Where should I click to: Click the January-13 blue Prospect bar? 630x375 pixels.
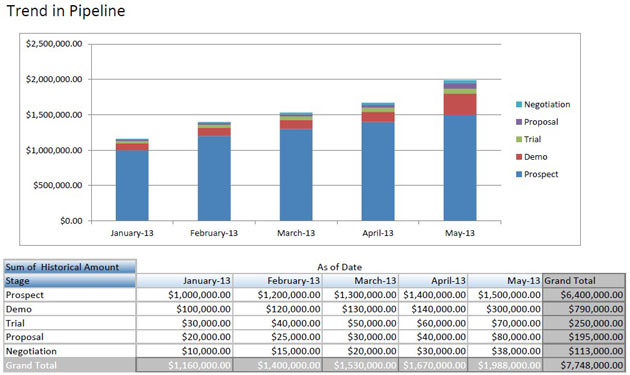(x=132, y=185)
